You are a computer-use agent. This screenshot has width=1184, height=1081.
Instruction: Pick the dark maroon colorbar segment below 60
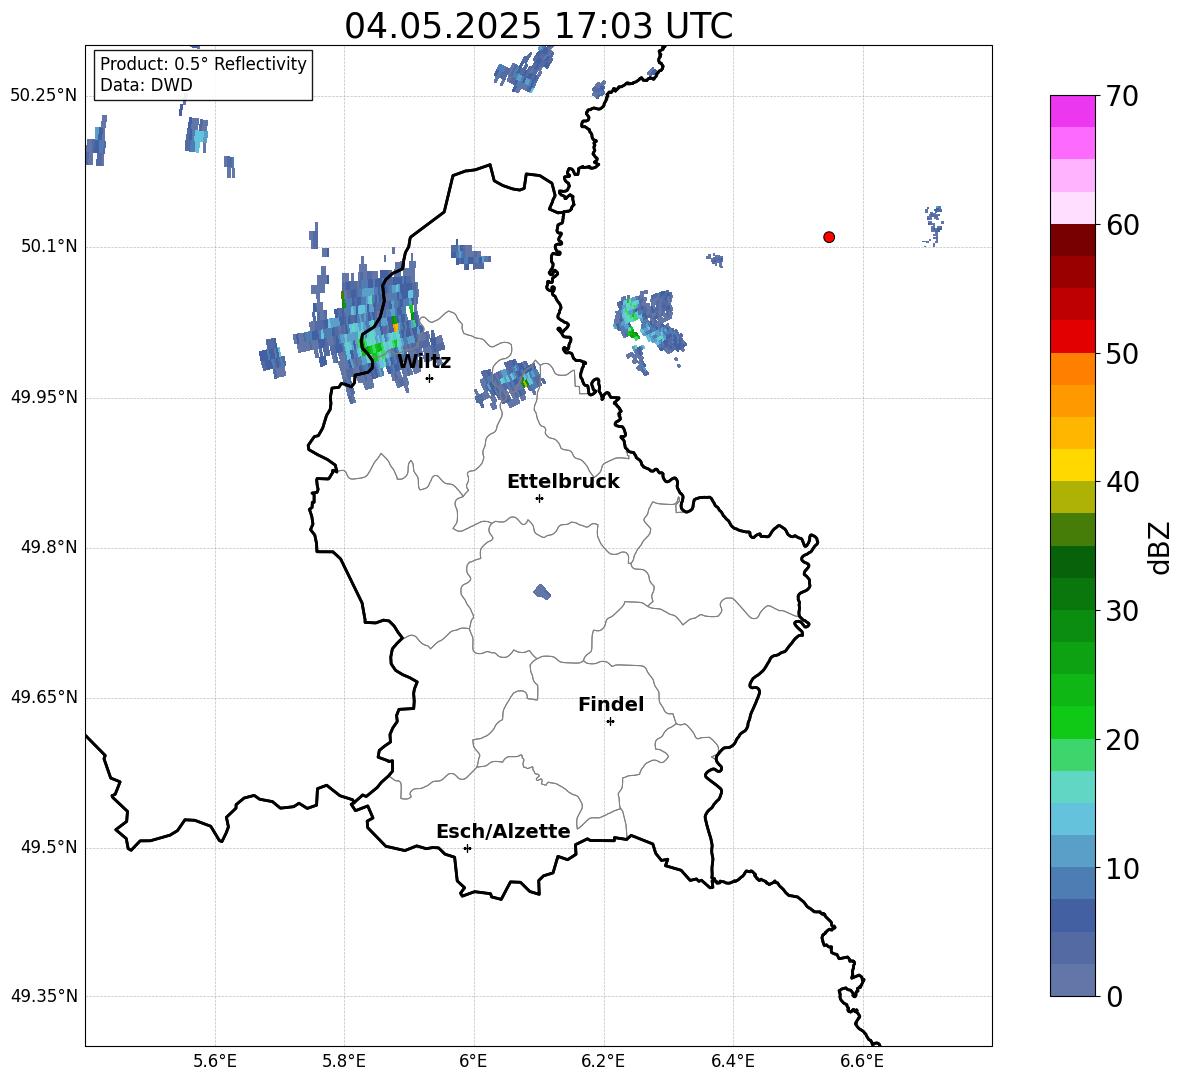pyautogui.click(x=1073, y=240)
